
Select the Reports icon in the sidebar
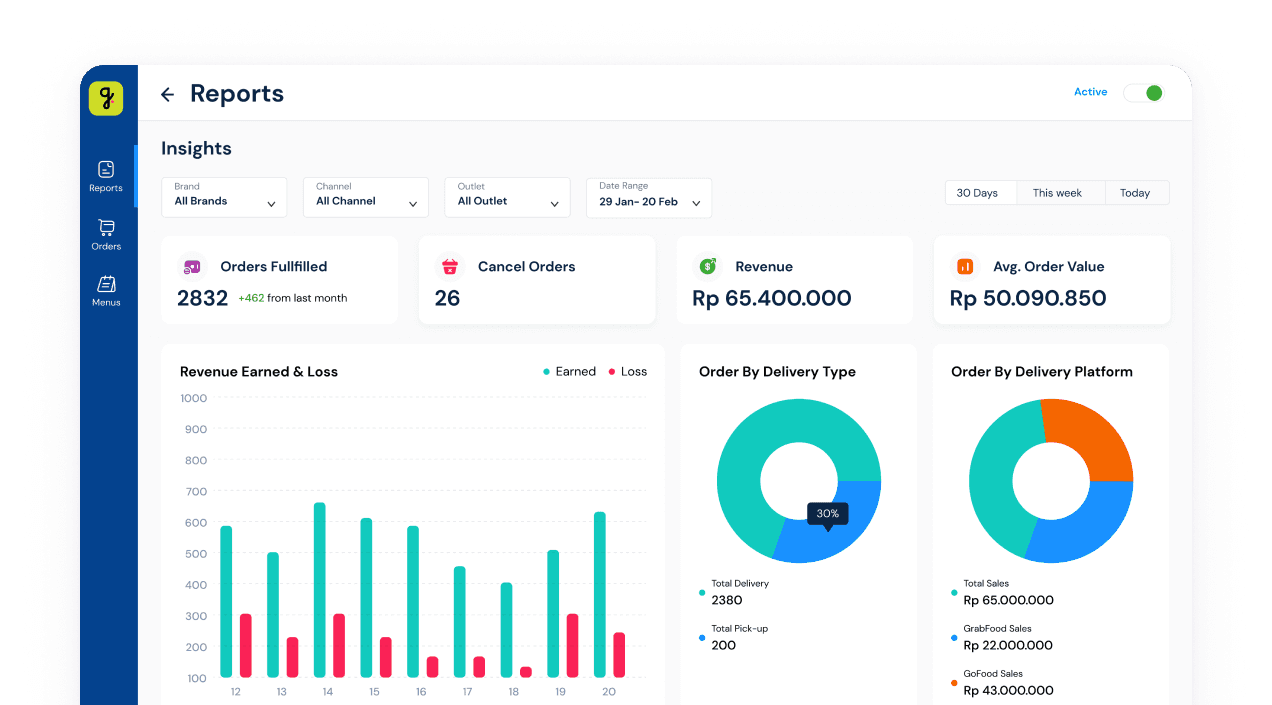click(x=105, y=171)
